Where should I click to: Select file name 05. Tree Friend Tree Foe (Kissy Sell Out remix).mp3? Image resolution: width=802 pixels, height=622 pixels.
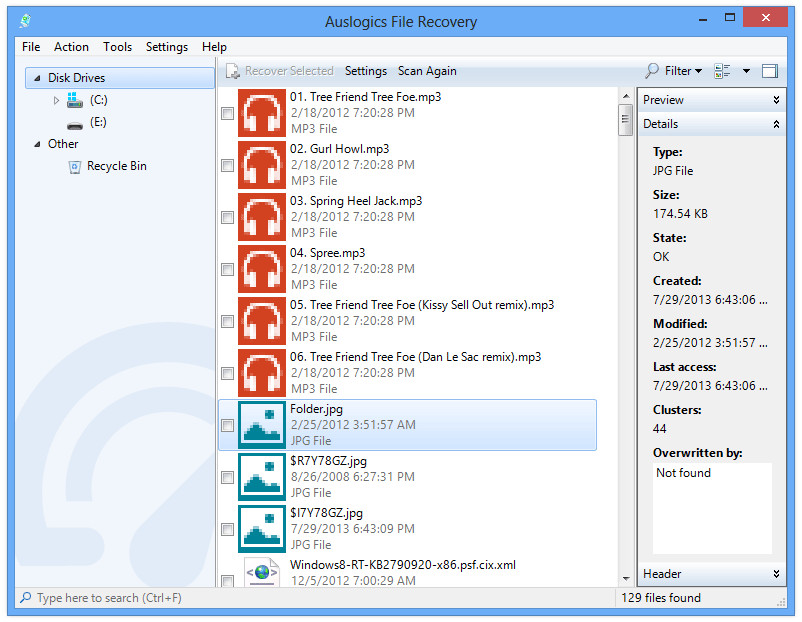click(422, 305)
